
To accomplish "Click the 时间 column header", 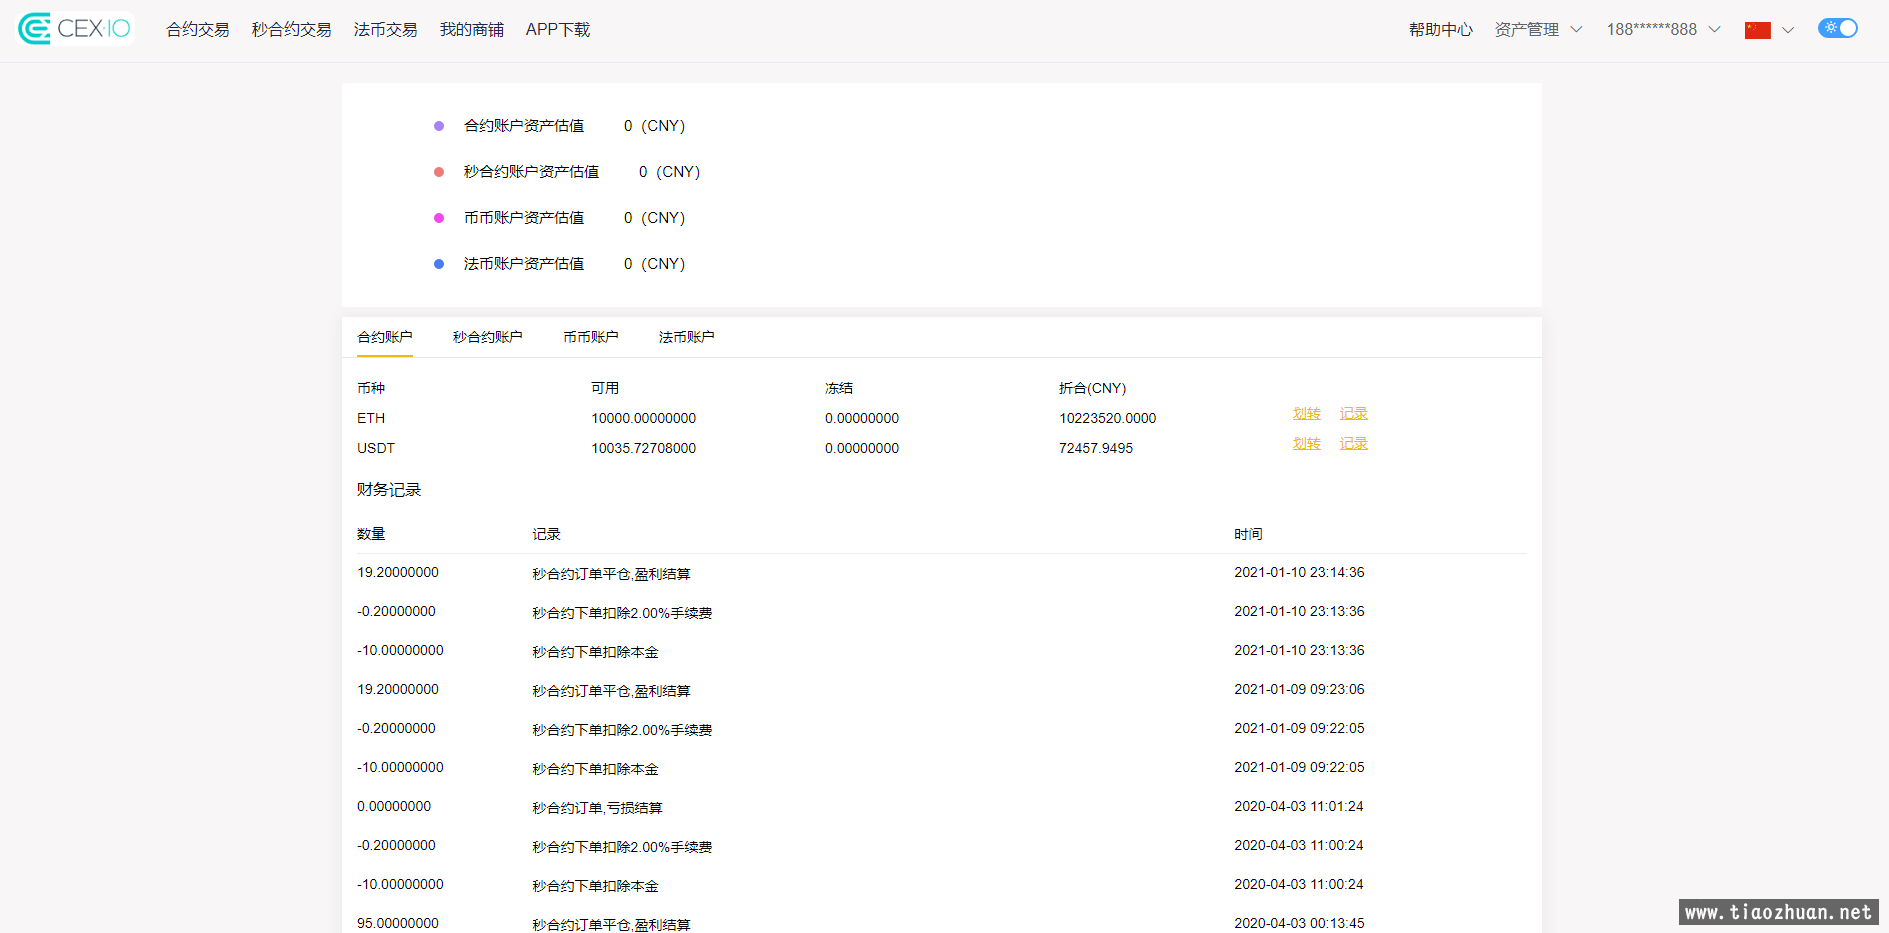I will coord(1248,534).
